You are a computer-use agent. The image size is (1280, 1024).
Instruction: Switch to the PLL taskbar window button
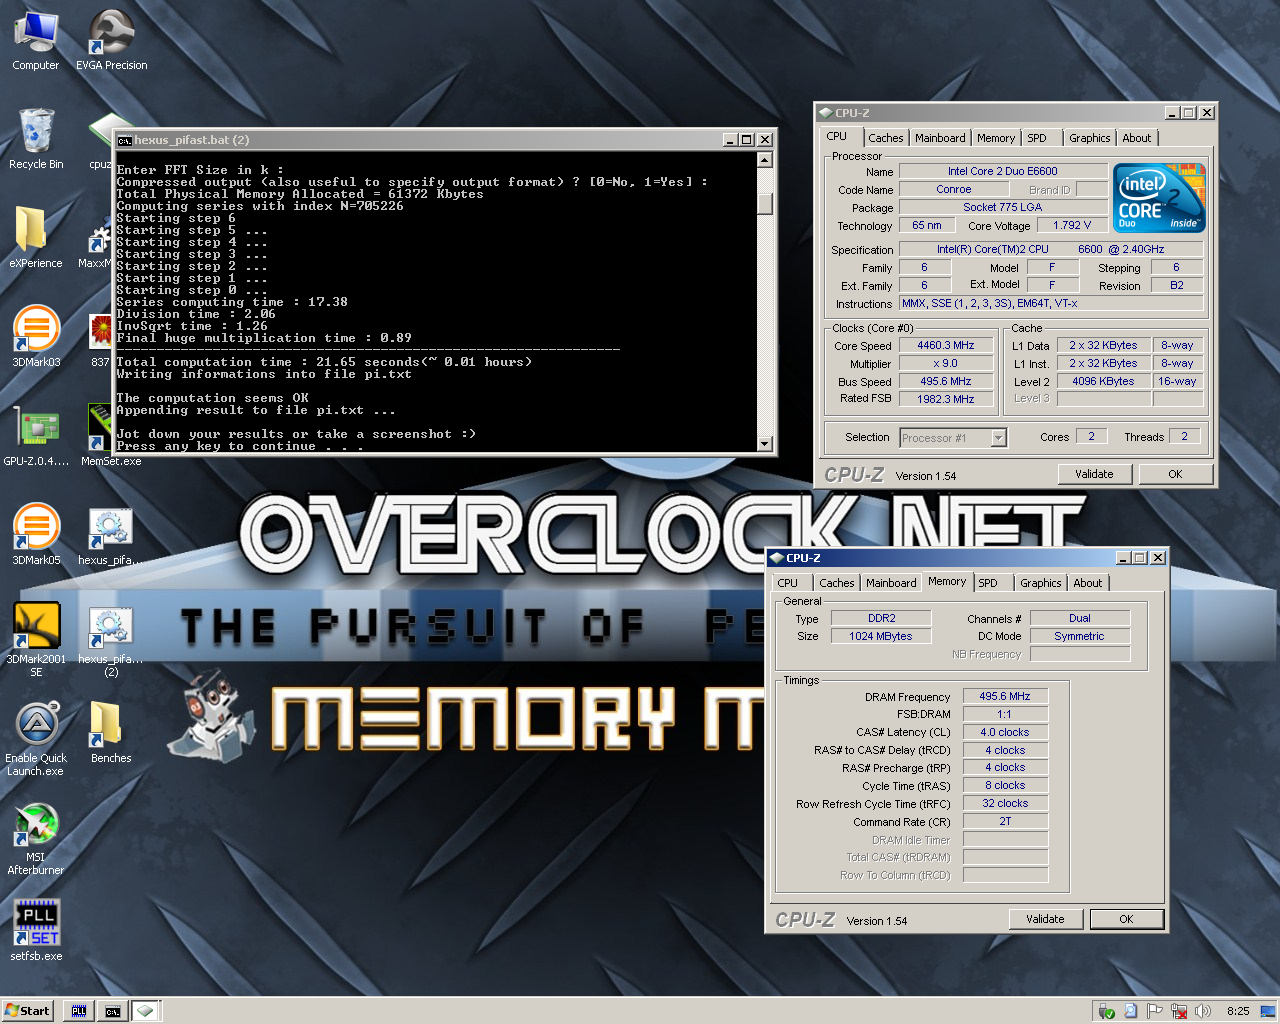tap(79, 1011)
